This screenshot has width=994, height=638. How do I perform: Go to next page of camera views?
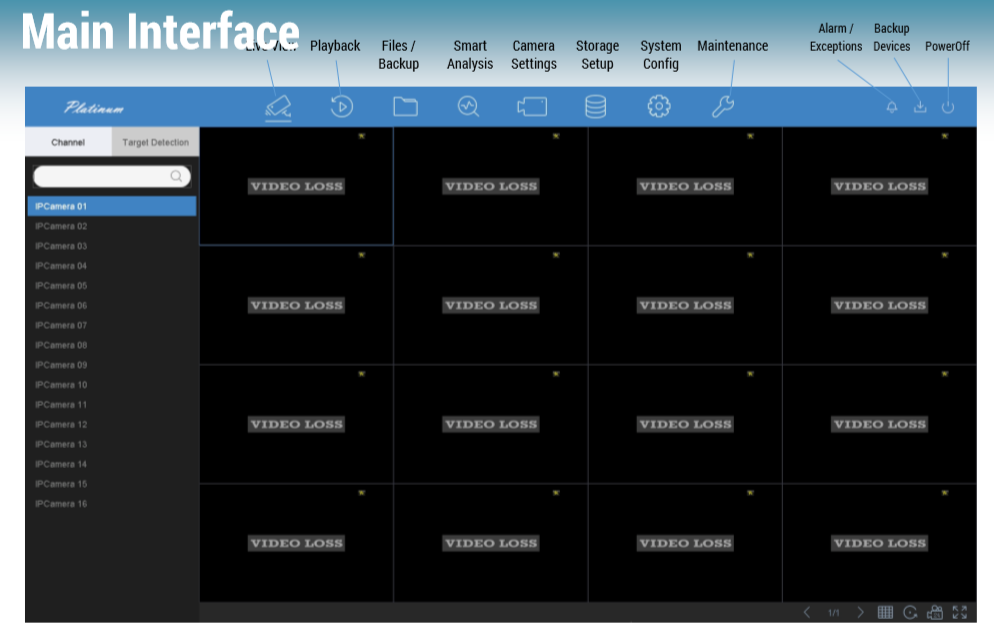(860, 612)
